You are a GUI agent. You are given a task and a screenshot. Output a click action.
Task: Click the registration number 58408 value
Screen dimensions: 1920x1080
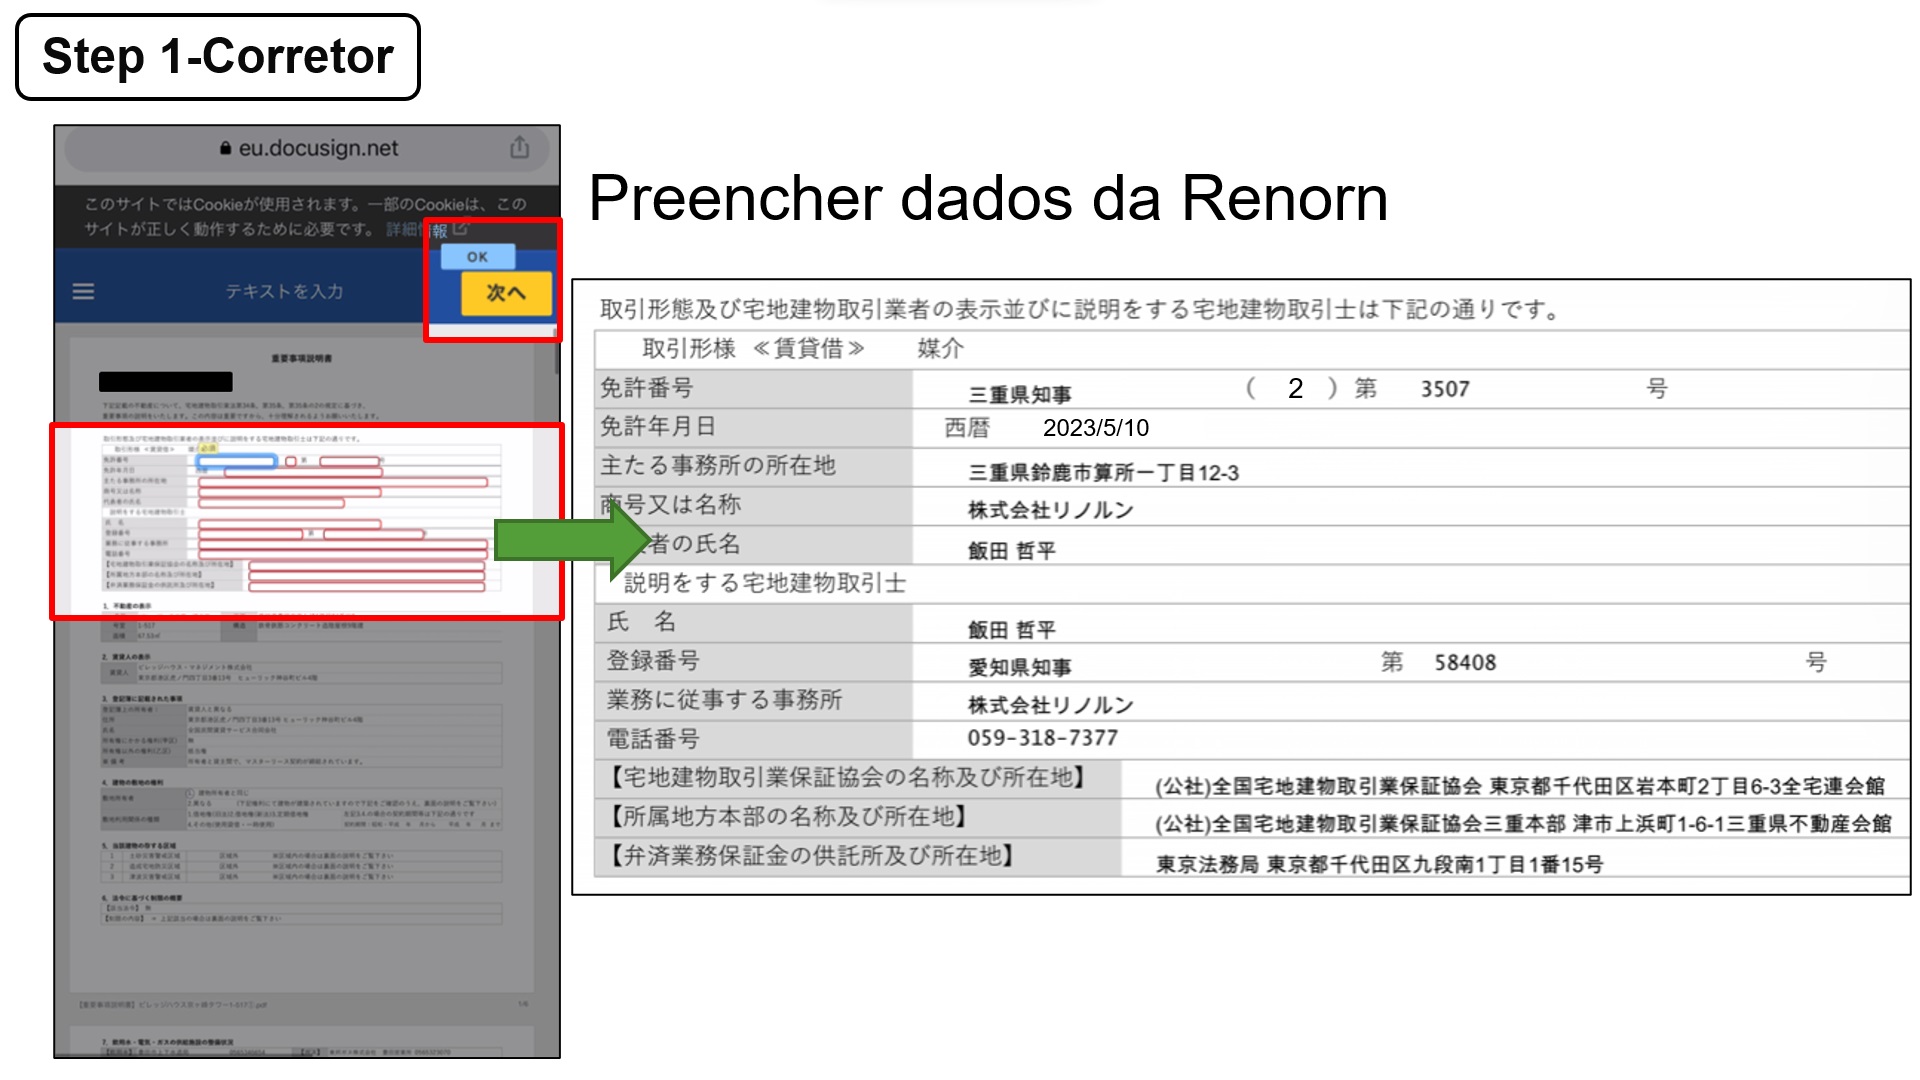(x=1465, y=662)
